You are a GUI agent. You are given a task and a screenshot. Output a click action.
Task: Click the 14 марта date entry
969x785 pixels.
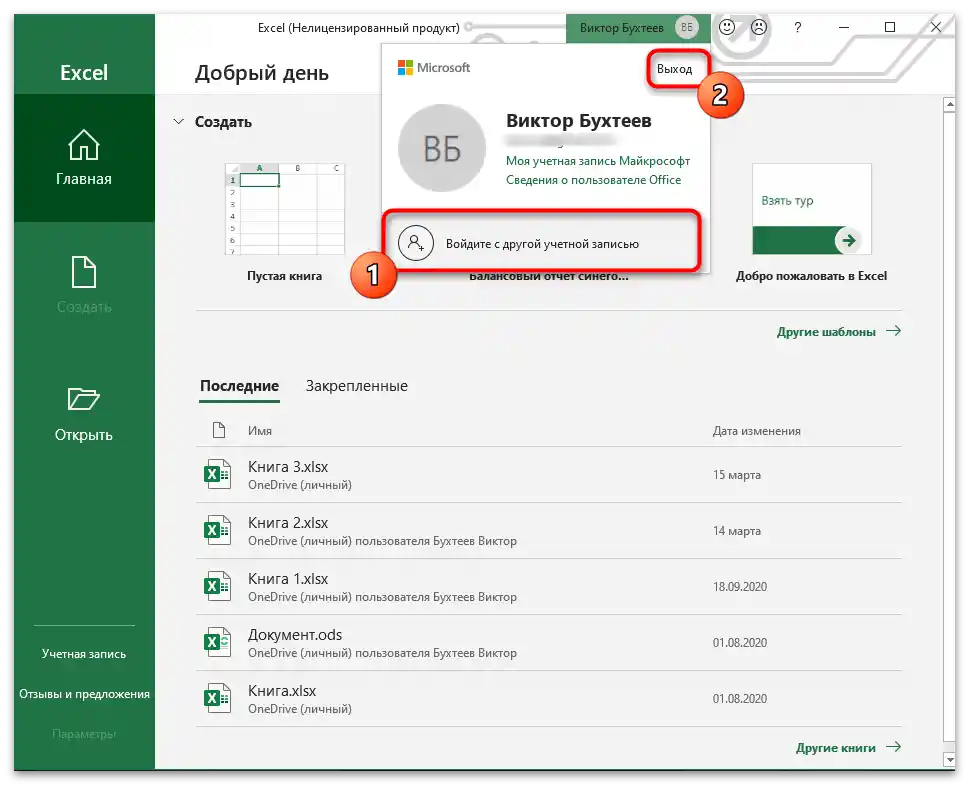[x=737, y=530]
